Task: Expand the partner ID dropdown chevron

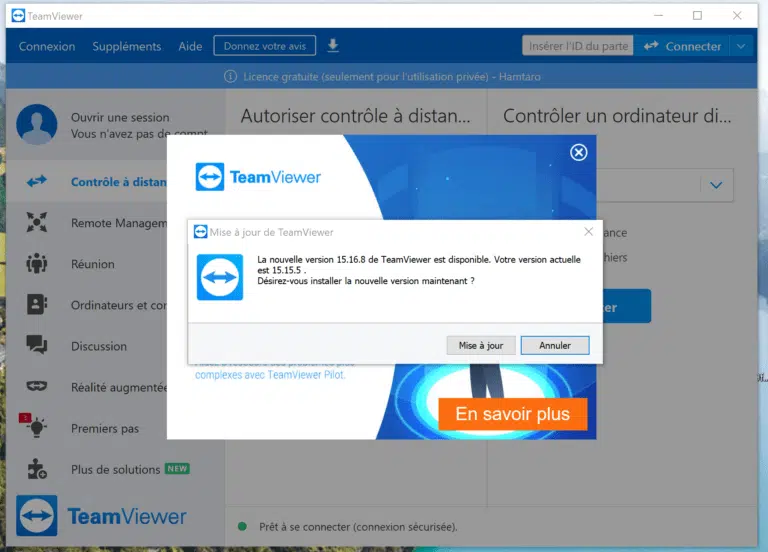Action: pos(716,185)
